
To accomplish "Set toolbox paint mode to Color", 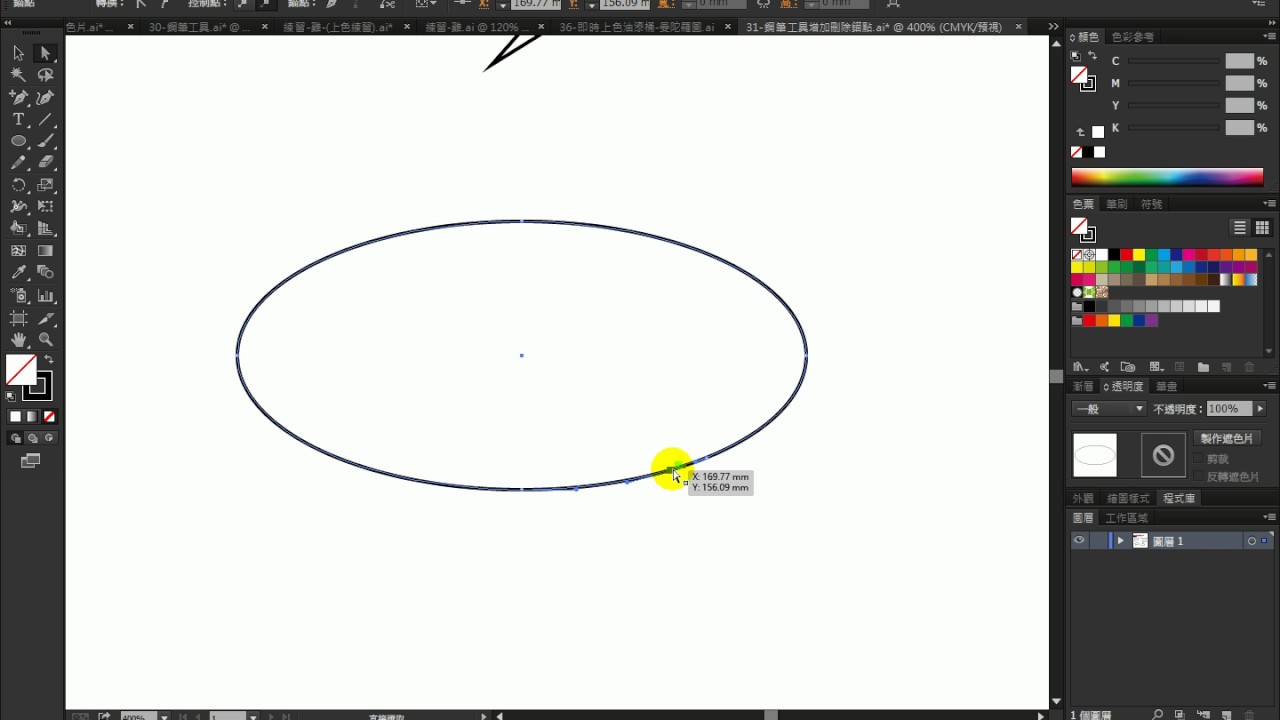I will tap(15, 416).
